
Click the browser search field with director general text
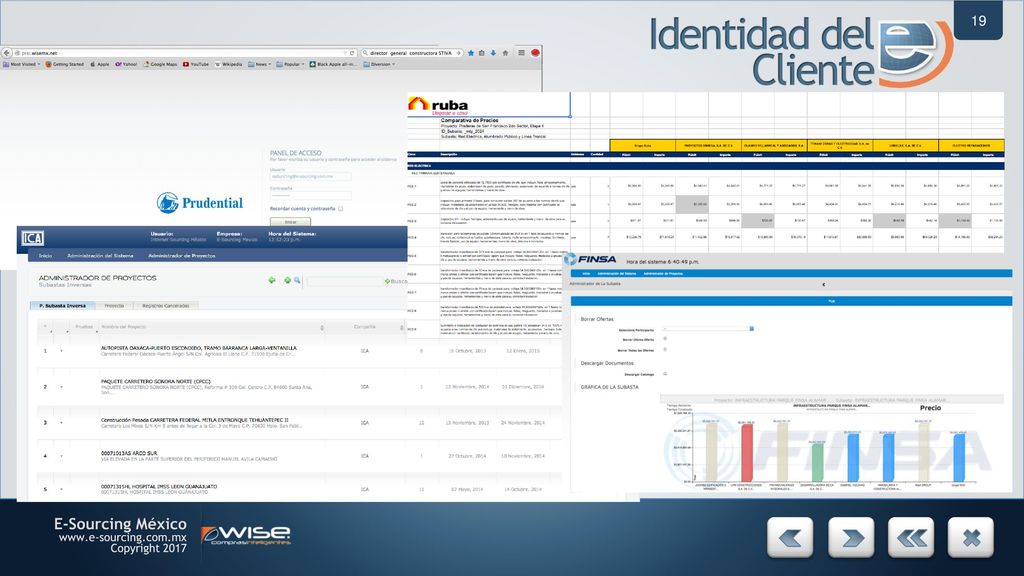411,53
